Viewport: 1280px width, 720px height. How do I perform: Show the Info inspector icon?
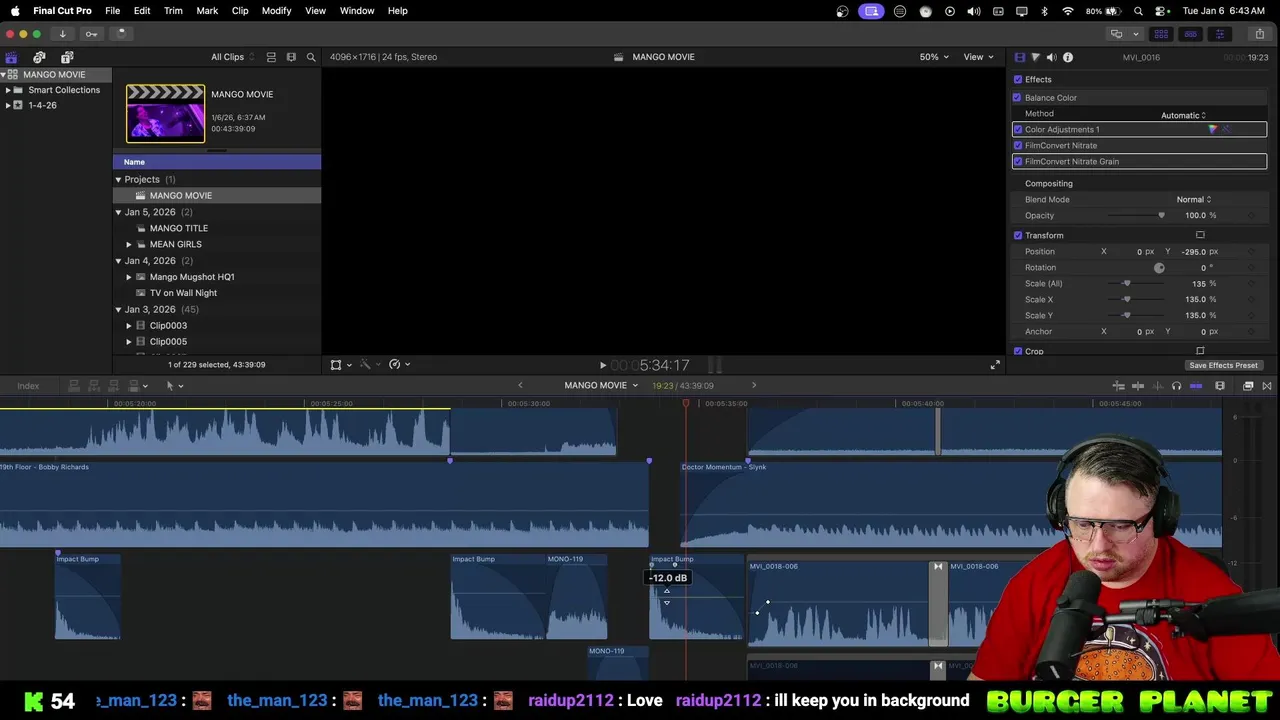click(1068, 57)
